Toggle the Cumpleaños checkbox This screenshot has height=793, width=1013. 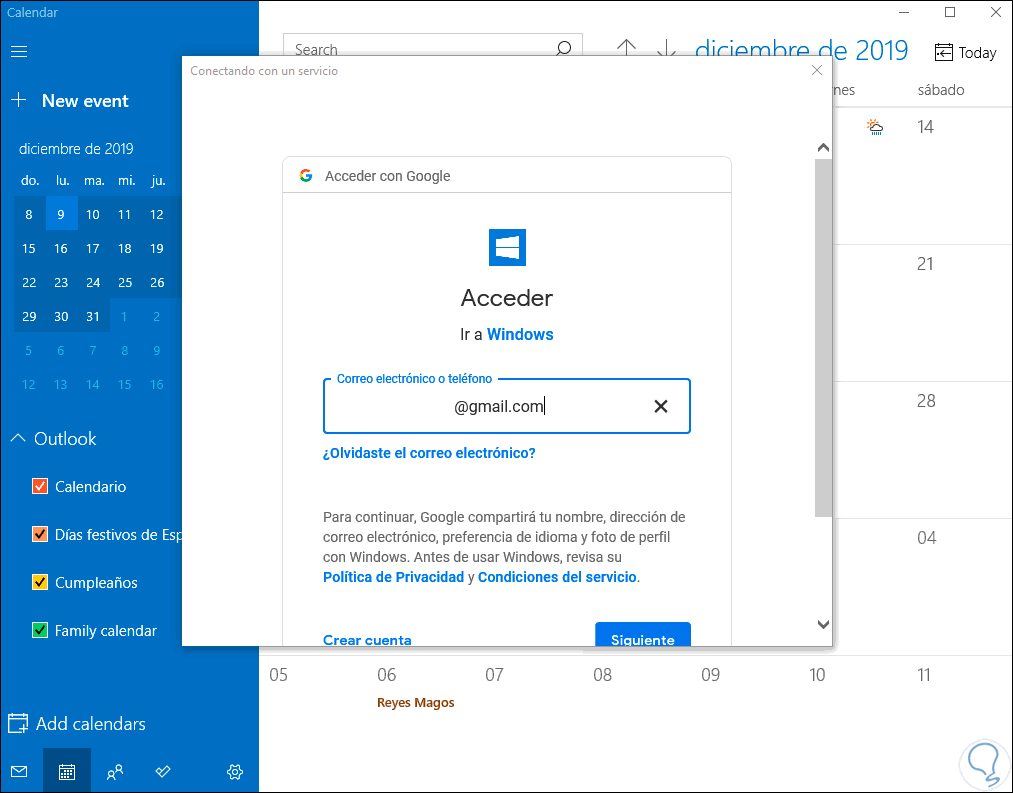pos(40,582)
